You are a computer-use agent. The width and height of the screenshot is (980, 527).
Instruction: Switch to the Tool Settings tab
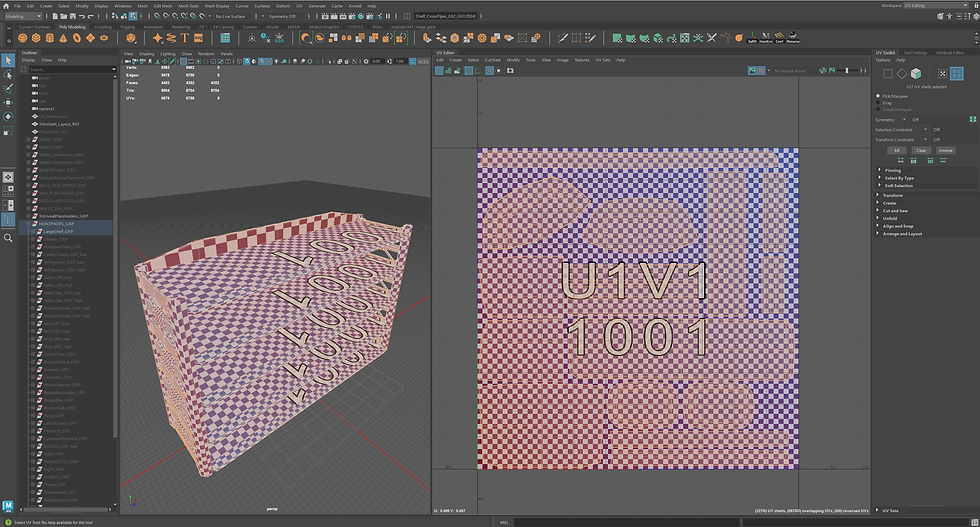point(916,53)
